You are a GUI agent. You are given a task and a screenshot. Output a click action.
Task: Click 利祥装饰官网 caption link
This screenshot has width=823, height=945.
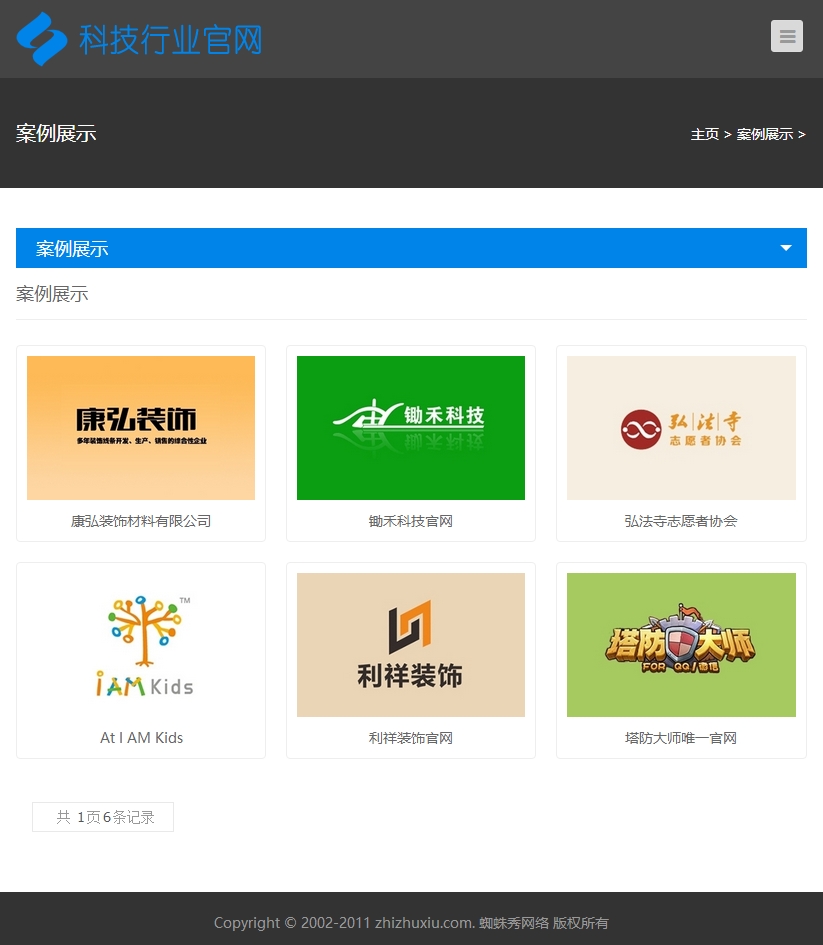click(x=411, y=738)
